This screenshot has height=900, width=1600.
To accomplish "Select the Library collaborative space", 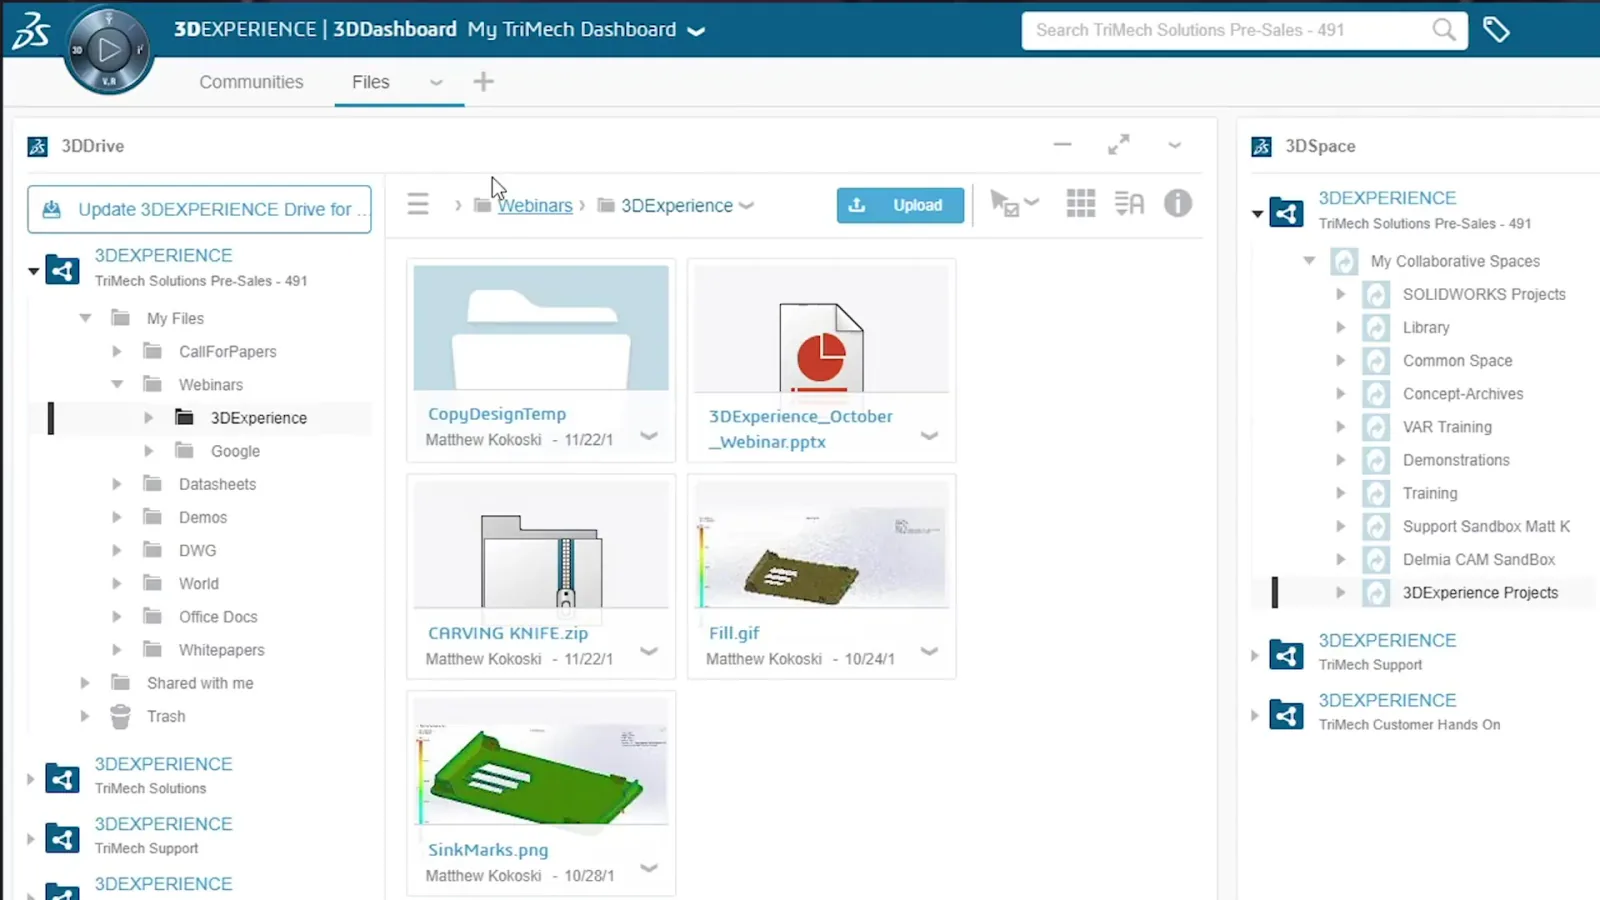I will pos(1426,327).
